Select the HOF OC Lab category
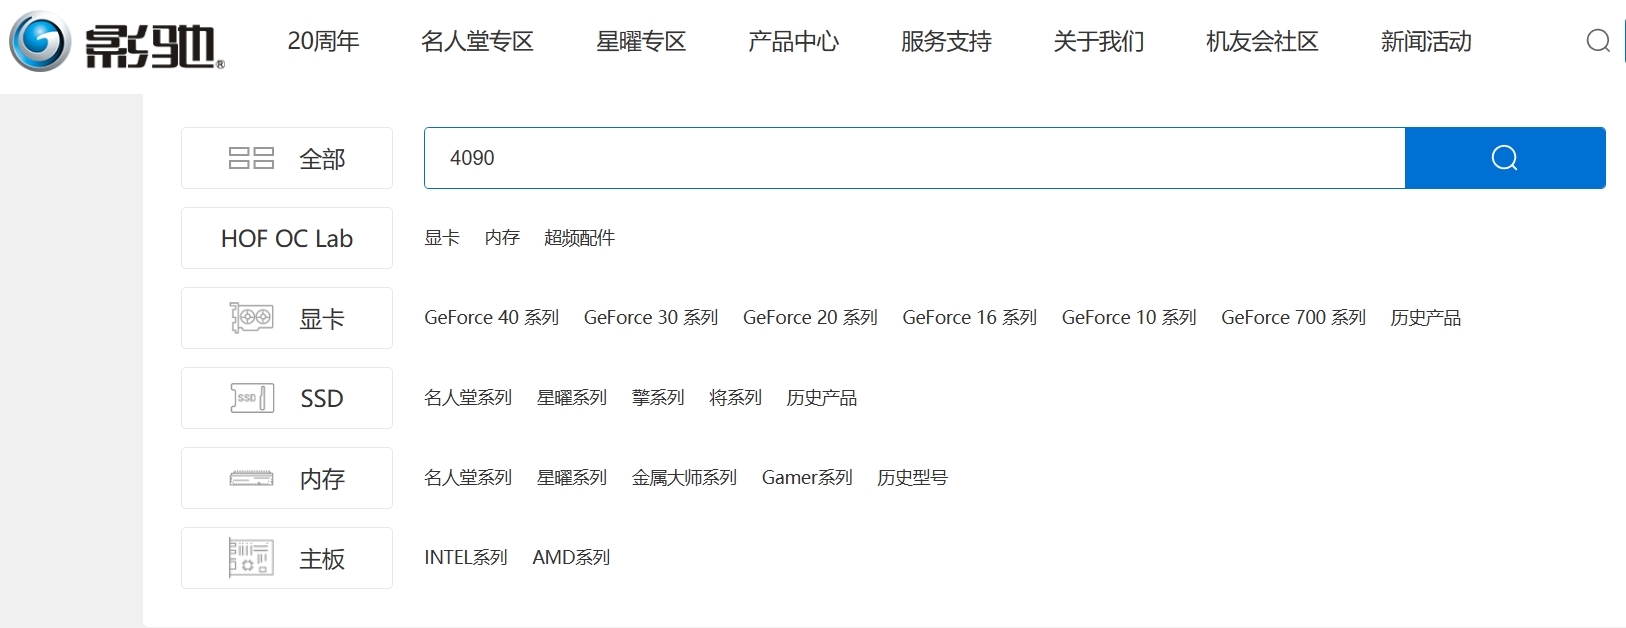Viewport: 1626px width, 628px height. 287,238
